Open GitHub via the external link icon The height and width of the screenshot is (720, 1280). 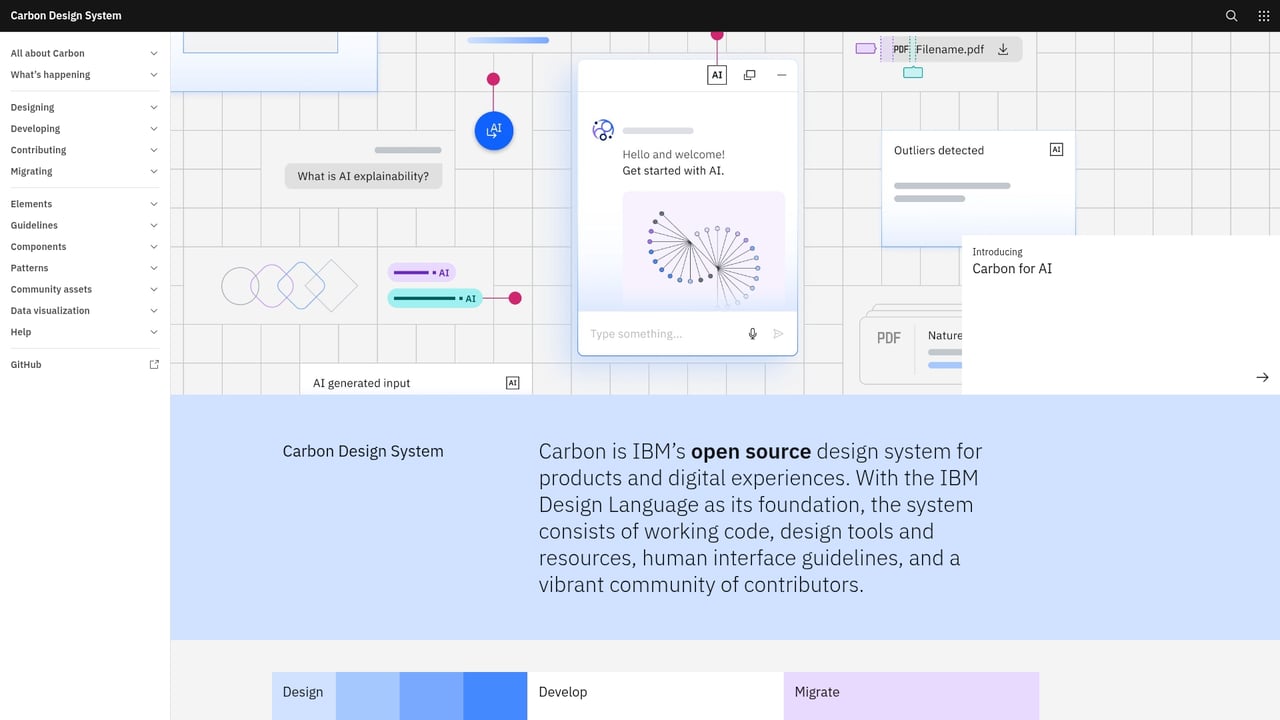tap(154, 364)
